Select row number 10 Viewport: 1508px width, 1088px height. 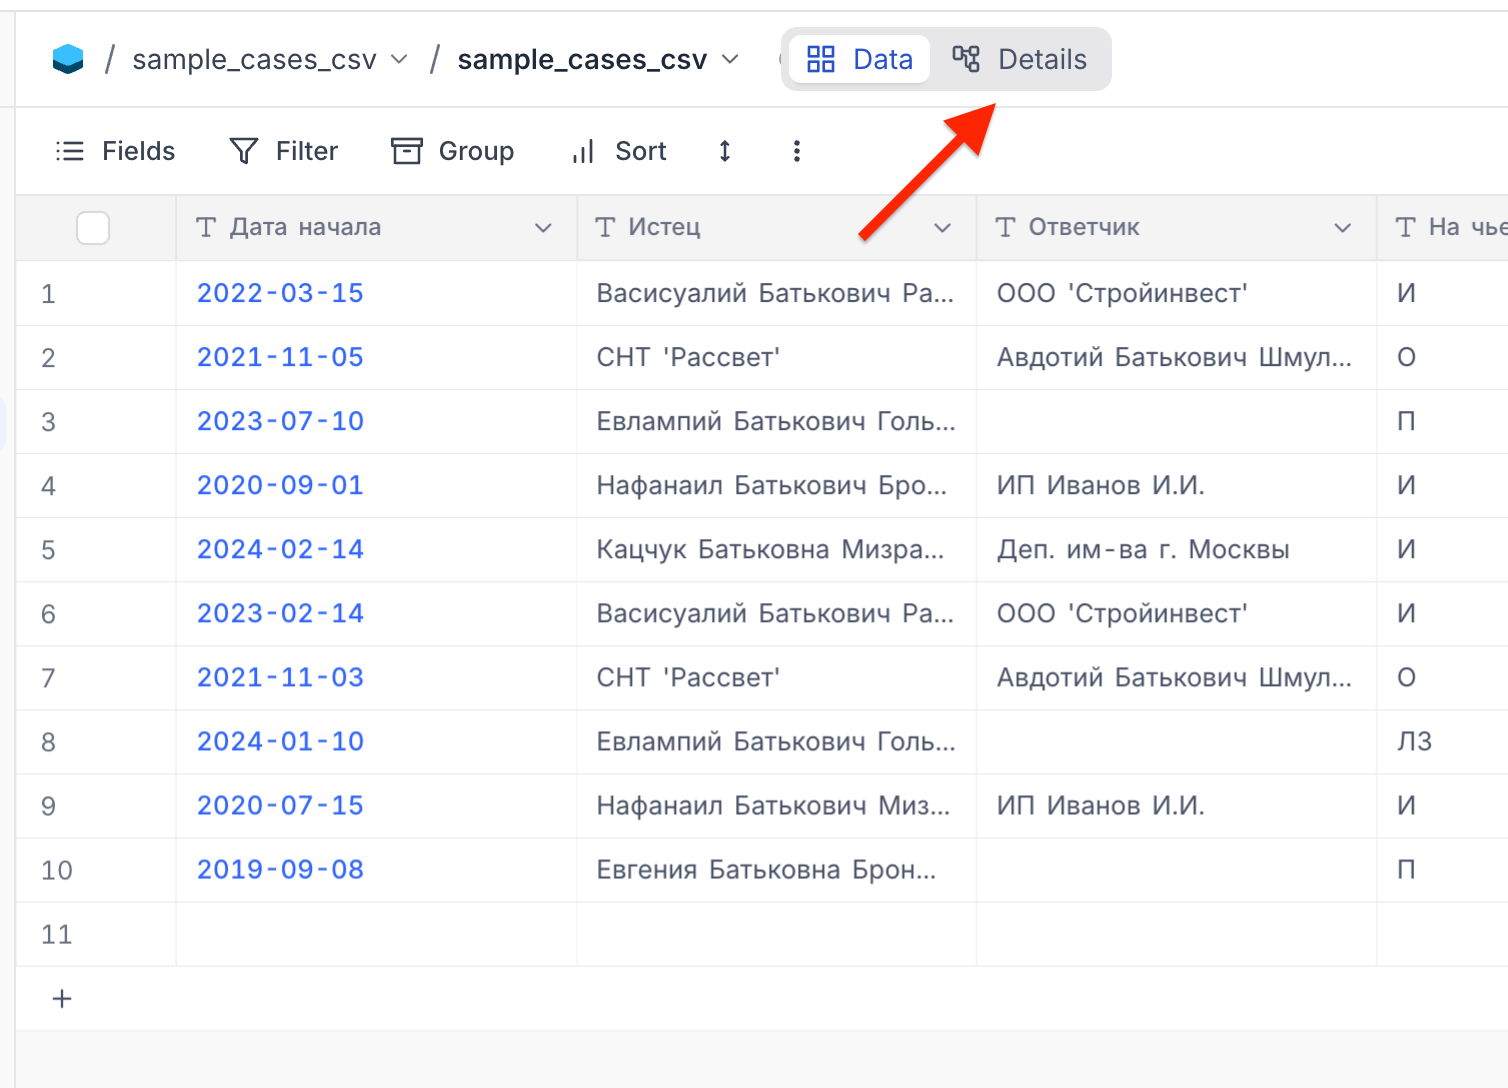57,870
